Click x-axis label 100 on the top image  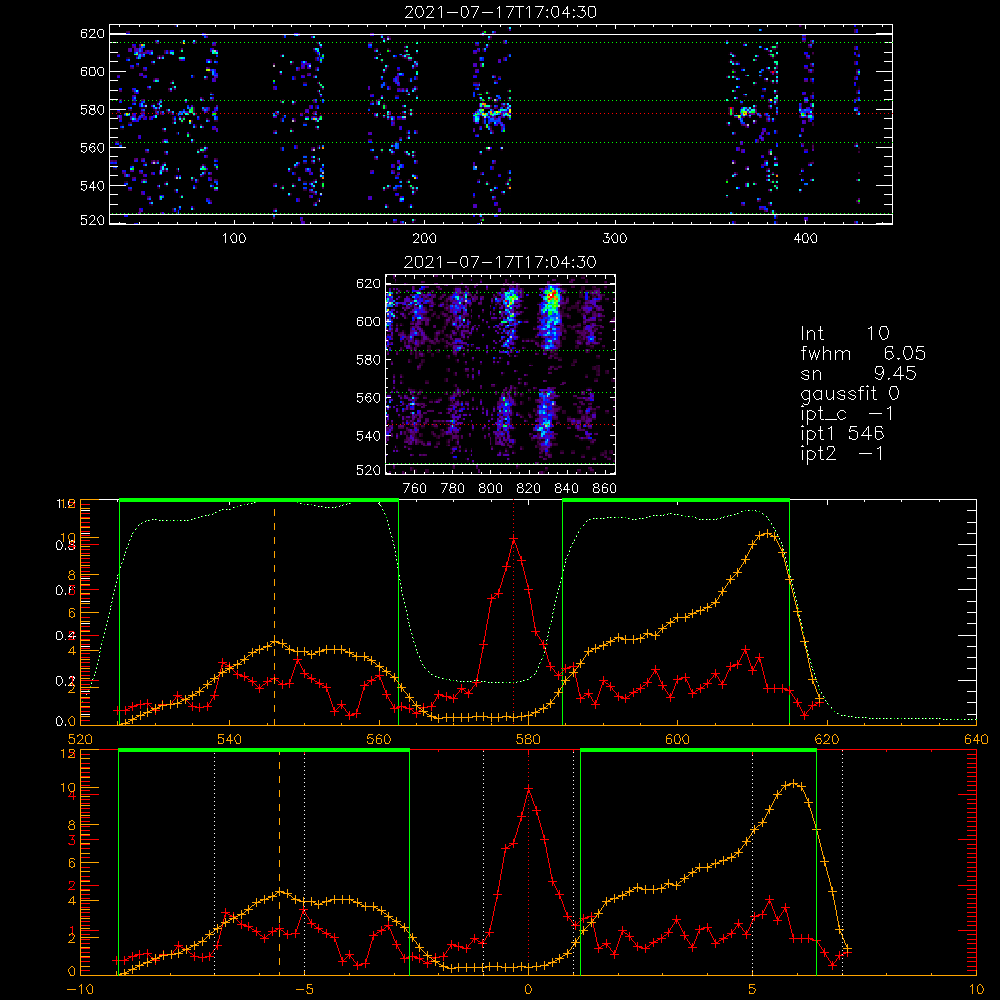234,239
